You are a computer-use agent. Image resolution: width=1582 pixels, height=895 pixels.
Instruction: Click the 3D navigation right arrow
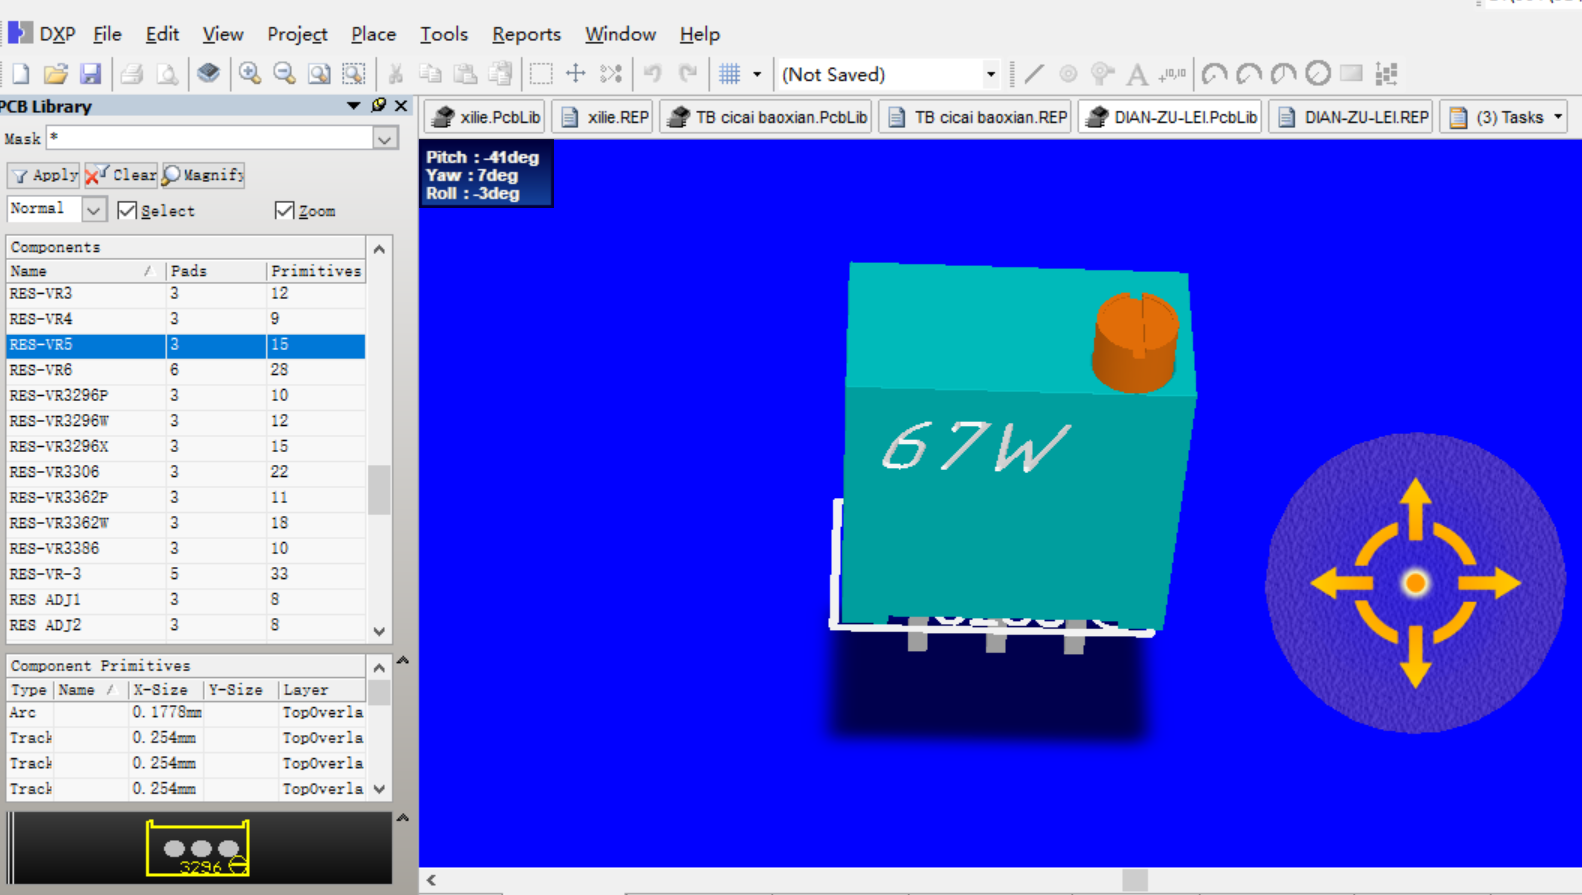click(1490, 583)
